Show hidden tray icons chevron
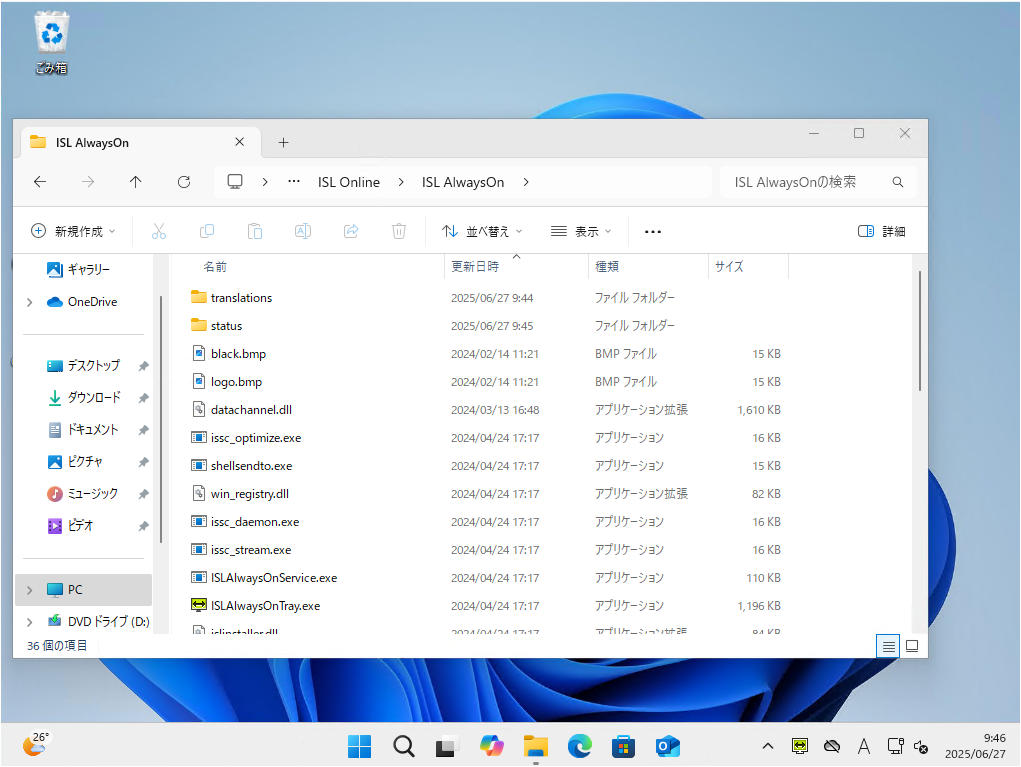 pos(768,746)
